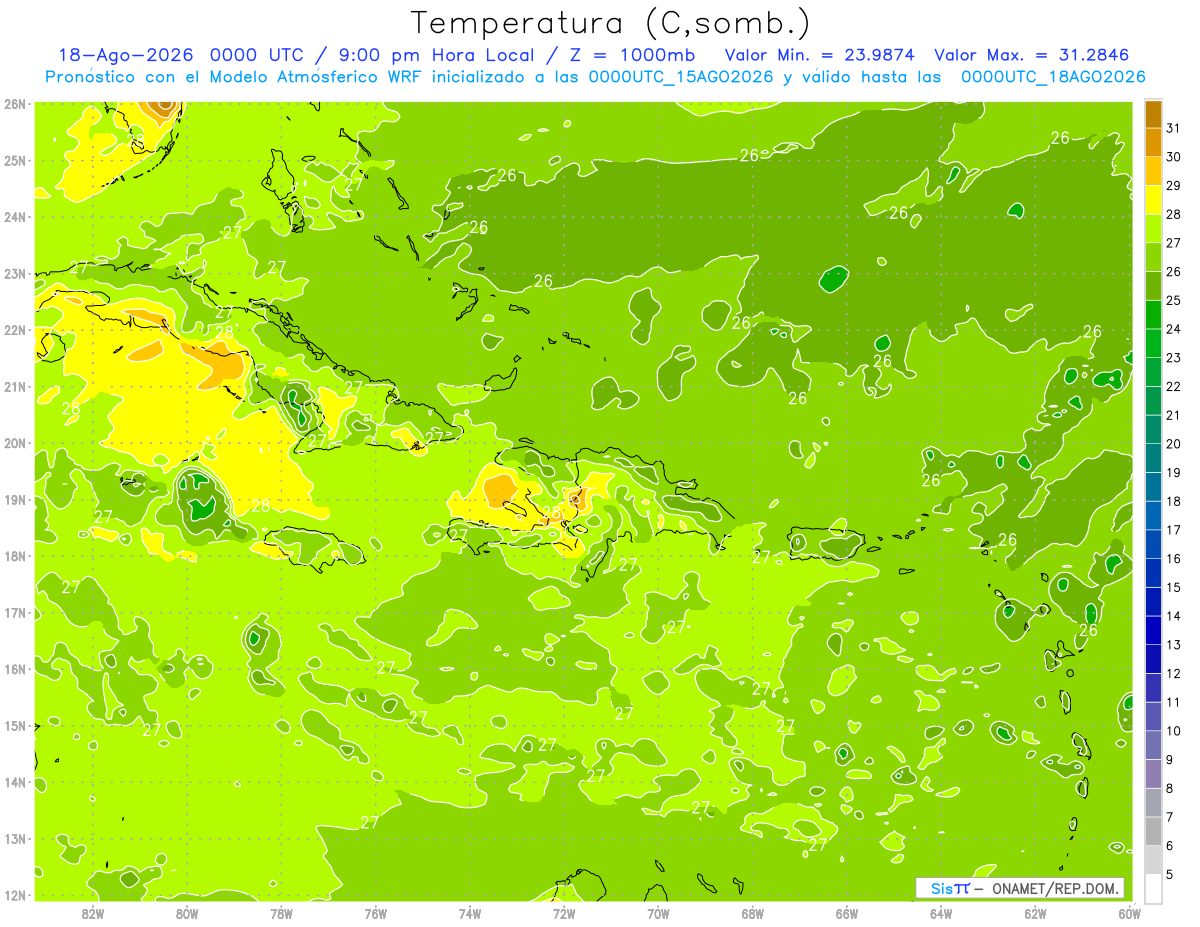Click the 24N latitude axis label
Image resolution: width=1200 pixels, height=927 pixels.
coord(14,217)
